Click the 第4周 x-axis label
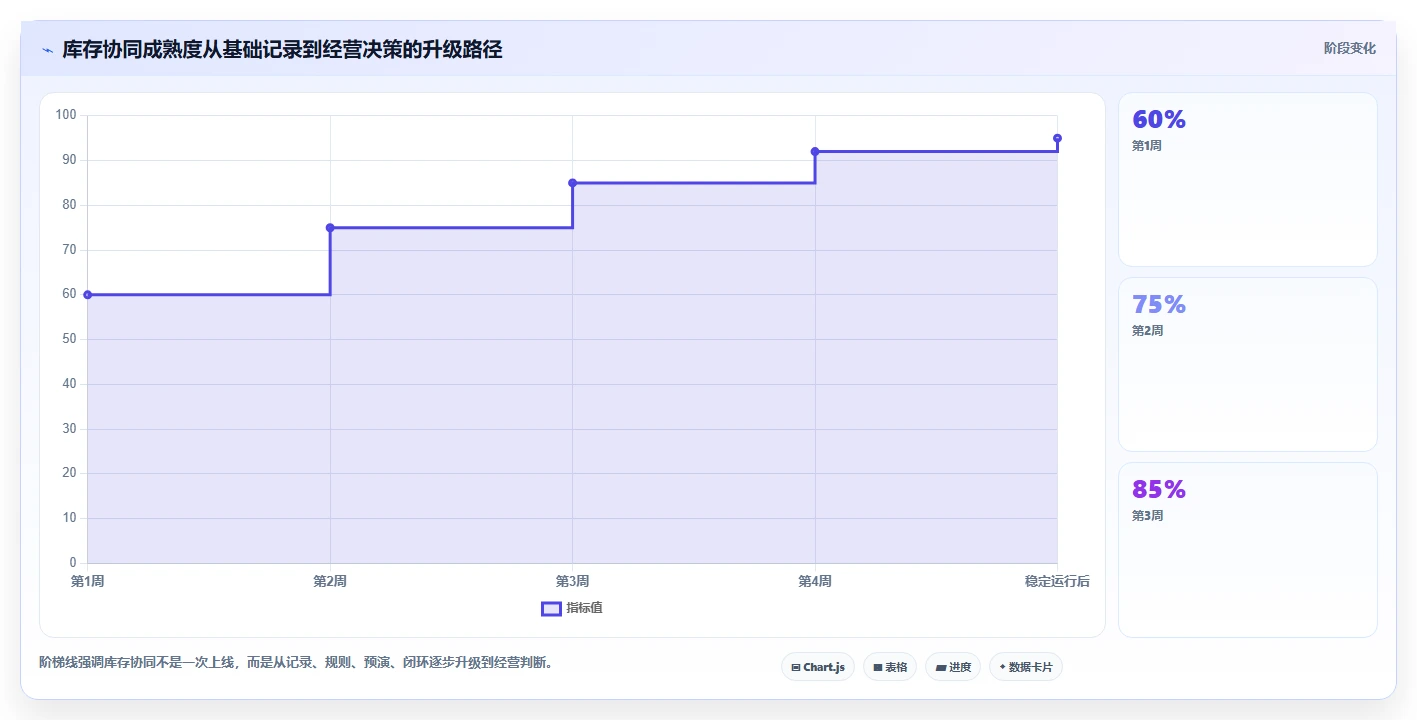1417x720 pixels. tap(815, 581)
